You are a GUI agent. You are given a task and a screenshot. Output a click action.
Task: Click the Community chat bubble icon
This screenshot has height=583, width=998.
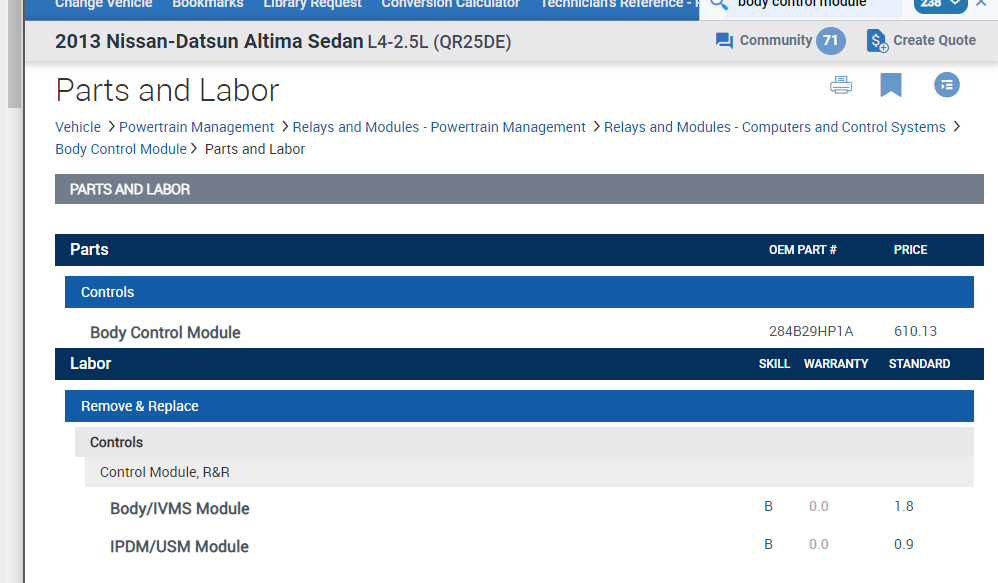pyautogui.click(x=724, y=41)
